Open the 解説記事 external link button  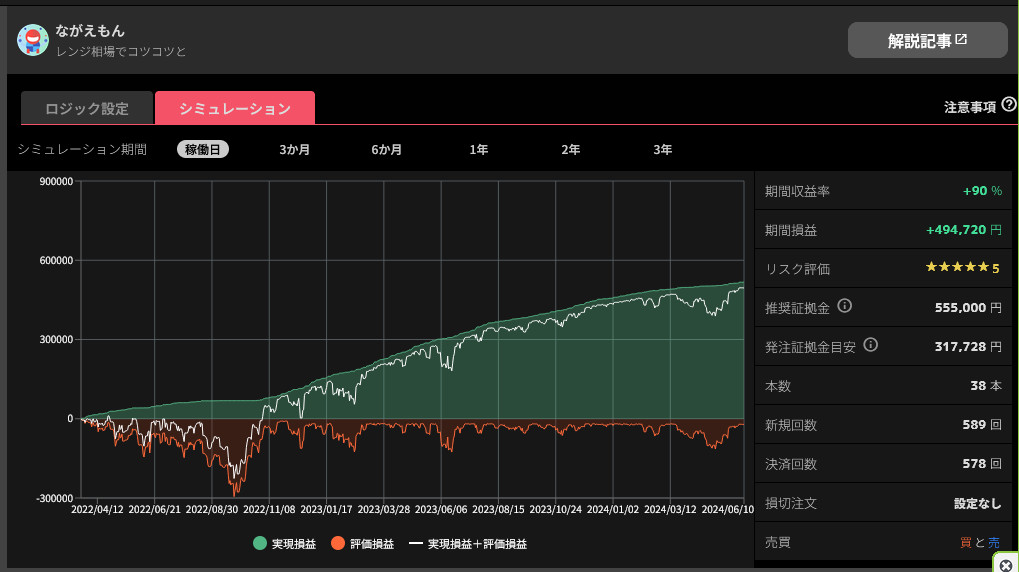(x=927, y=40)
